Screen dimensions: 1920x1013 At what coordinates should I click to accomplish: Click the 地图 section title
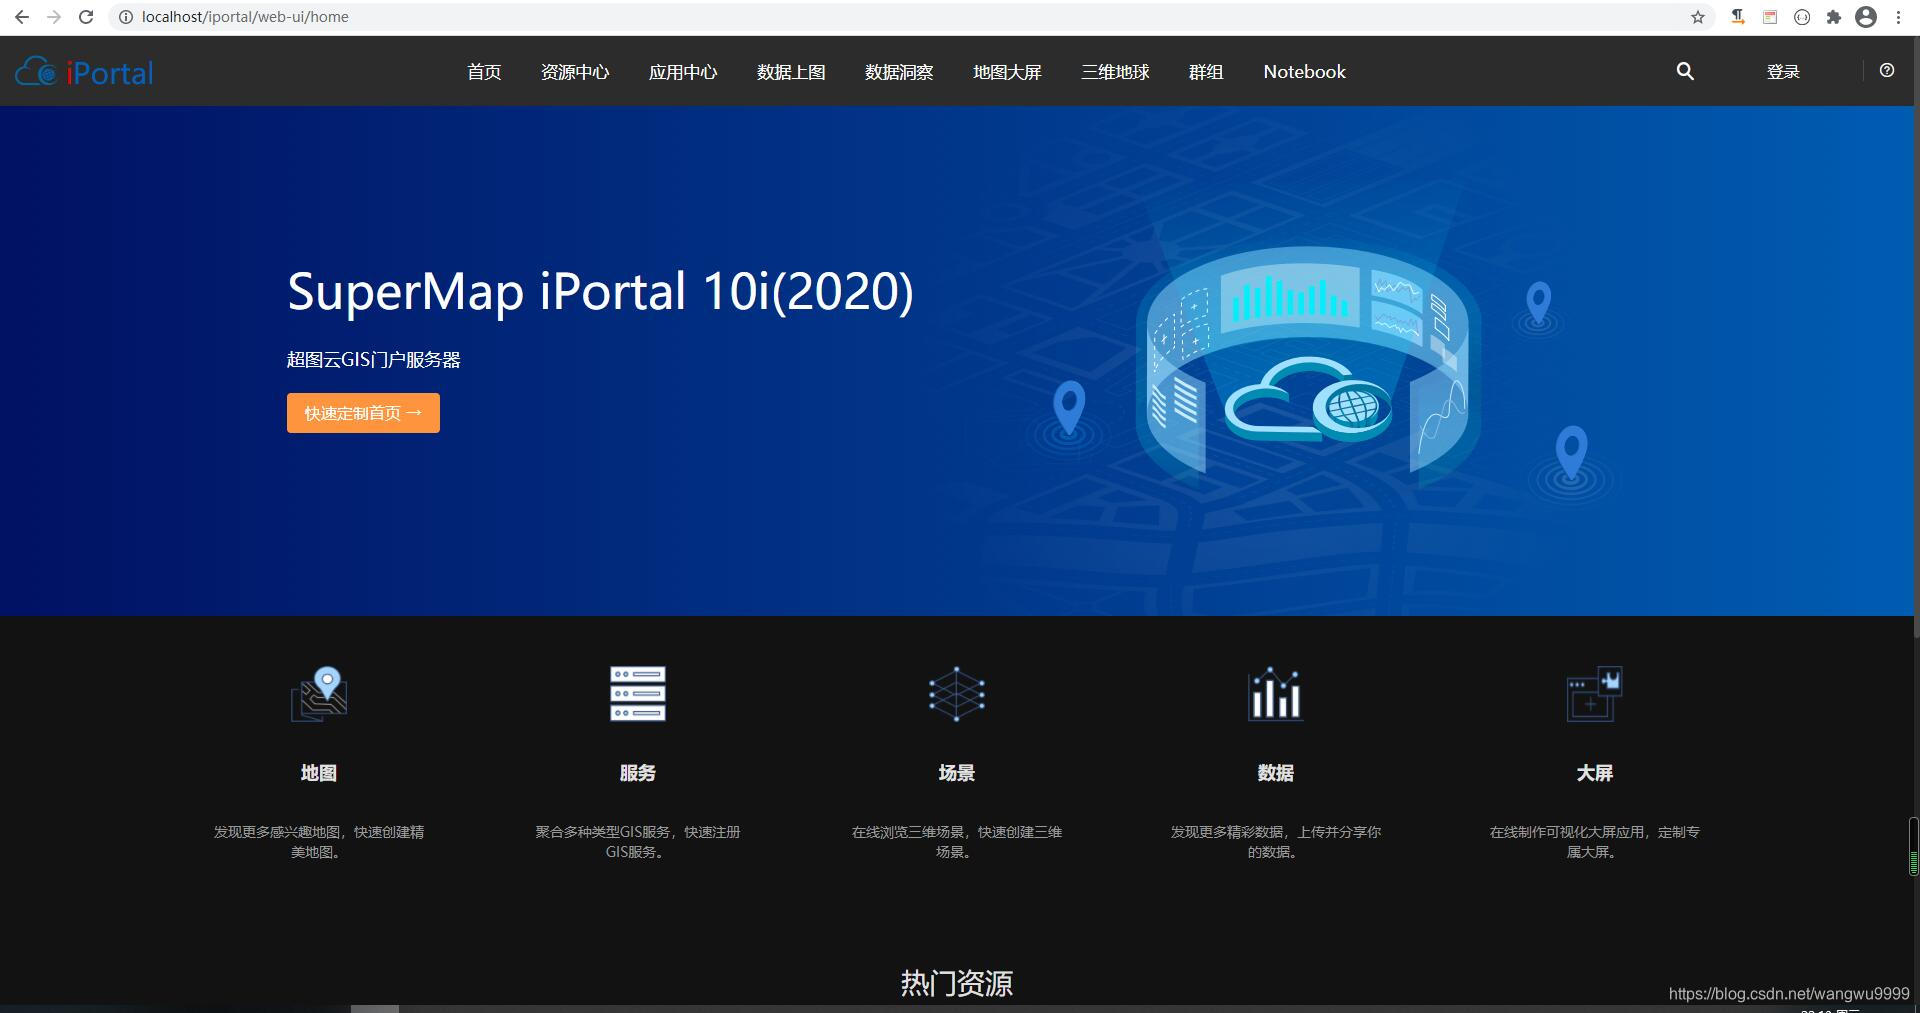319,773
